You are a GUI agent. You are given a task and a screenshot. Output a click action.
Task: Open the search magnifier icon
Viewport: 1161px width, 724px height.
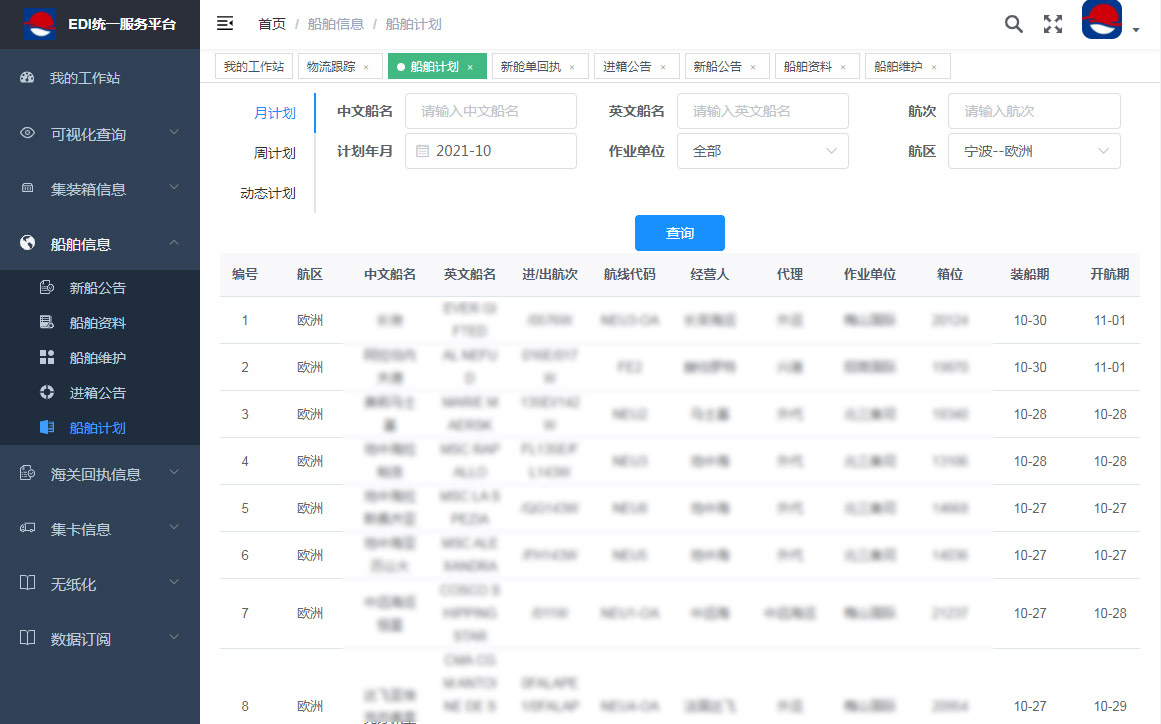1013,24
